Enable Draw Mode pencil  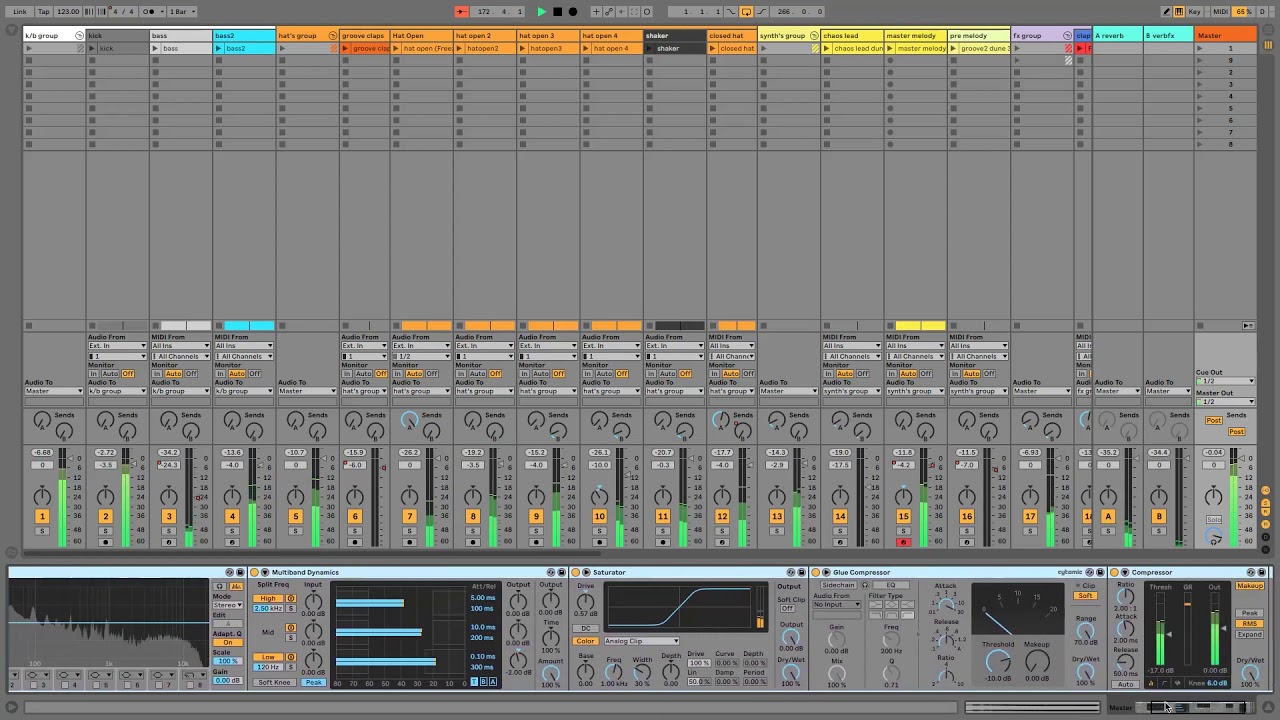[x=1166, y=12]
